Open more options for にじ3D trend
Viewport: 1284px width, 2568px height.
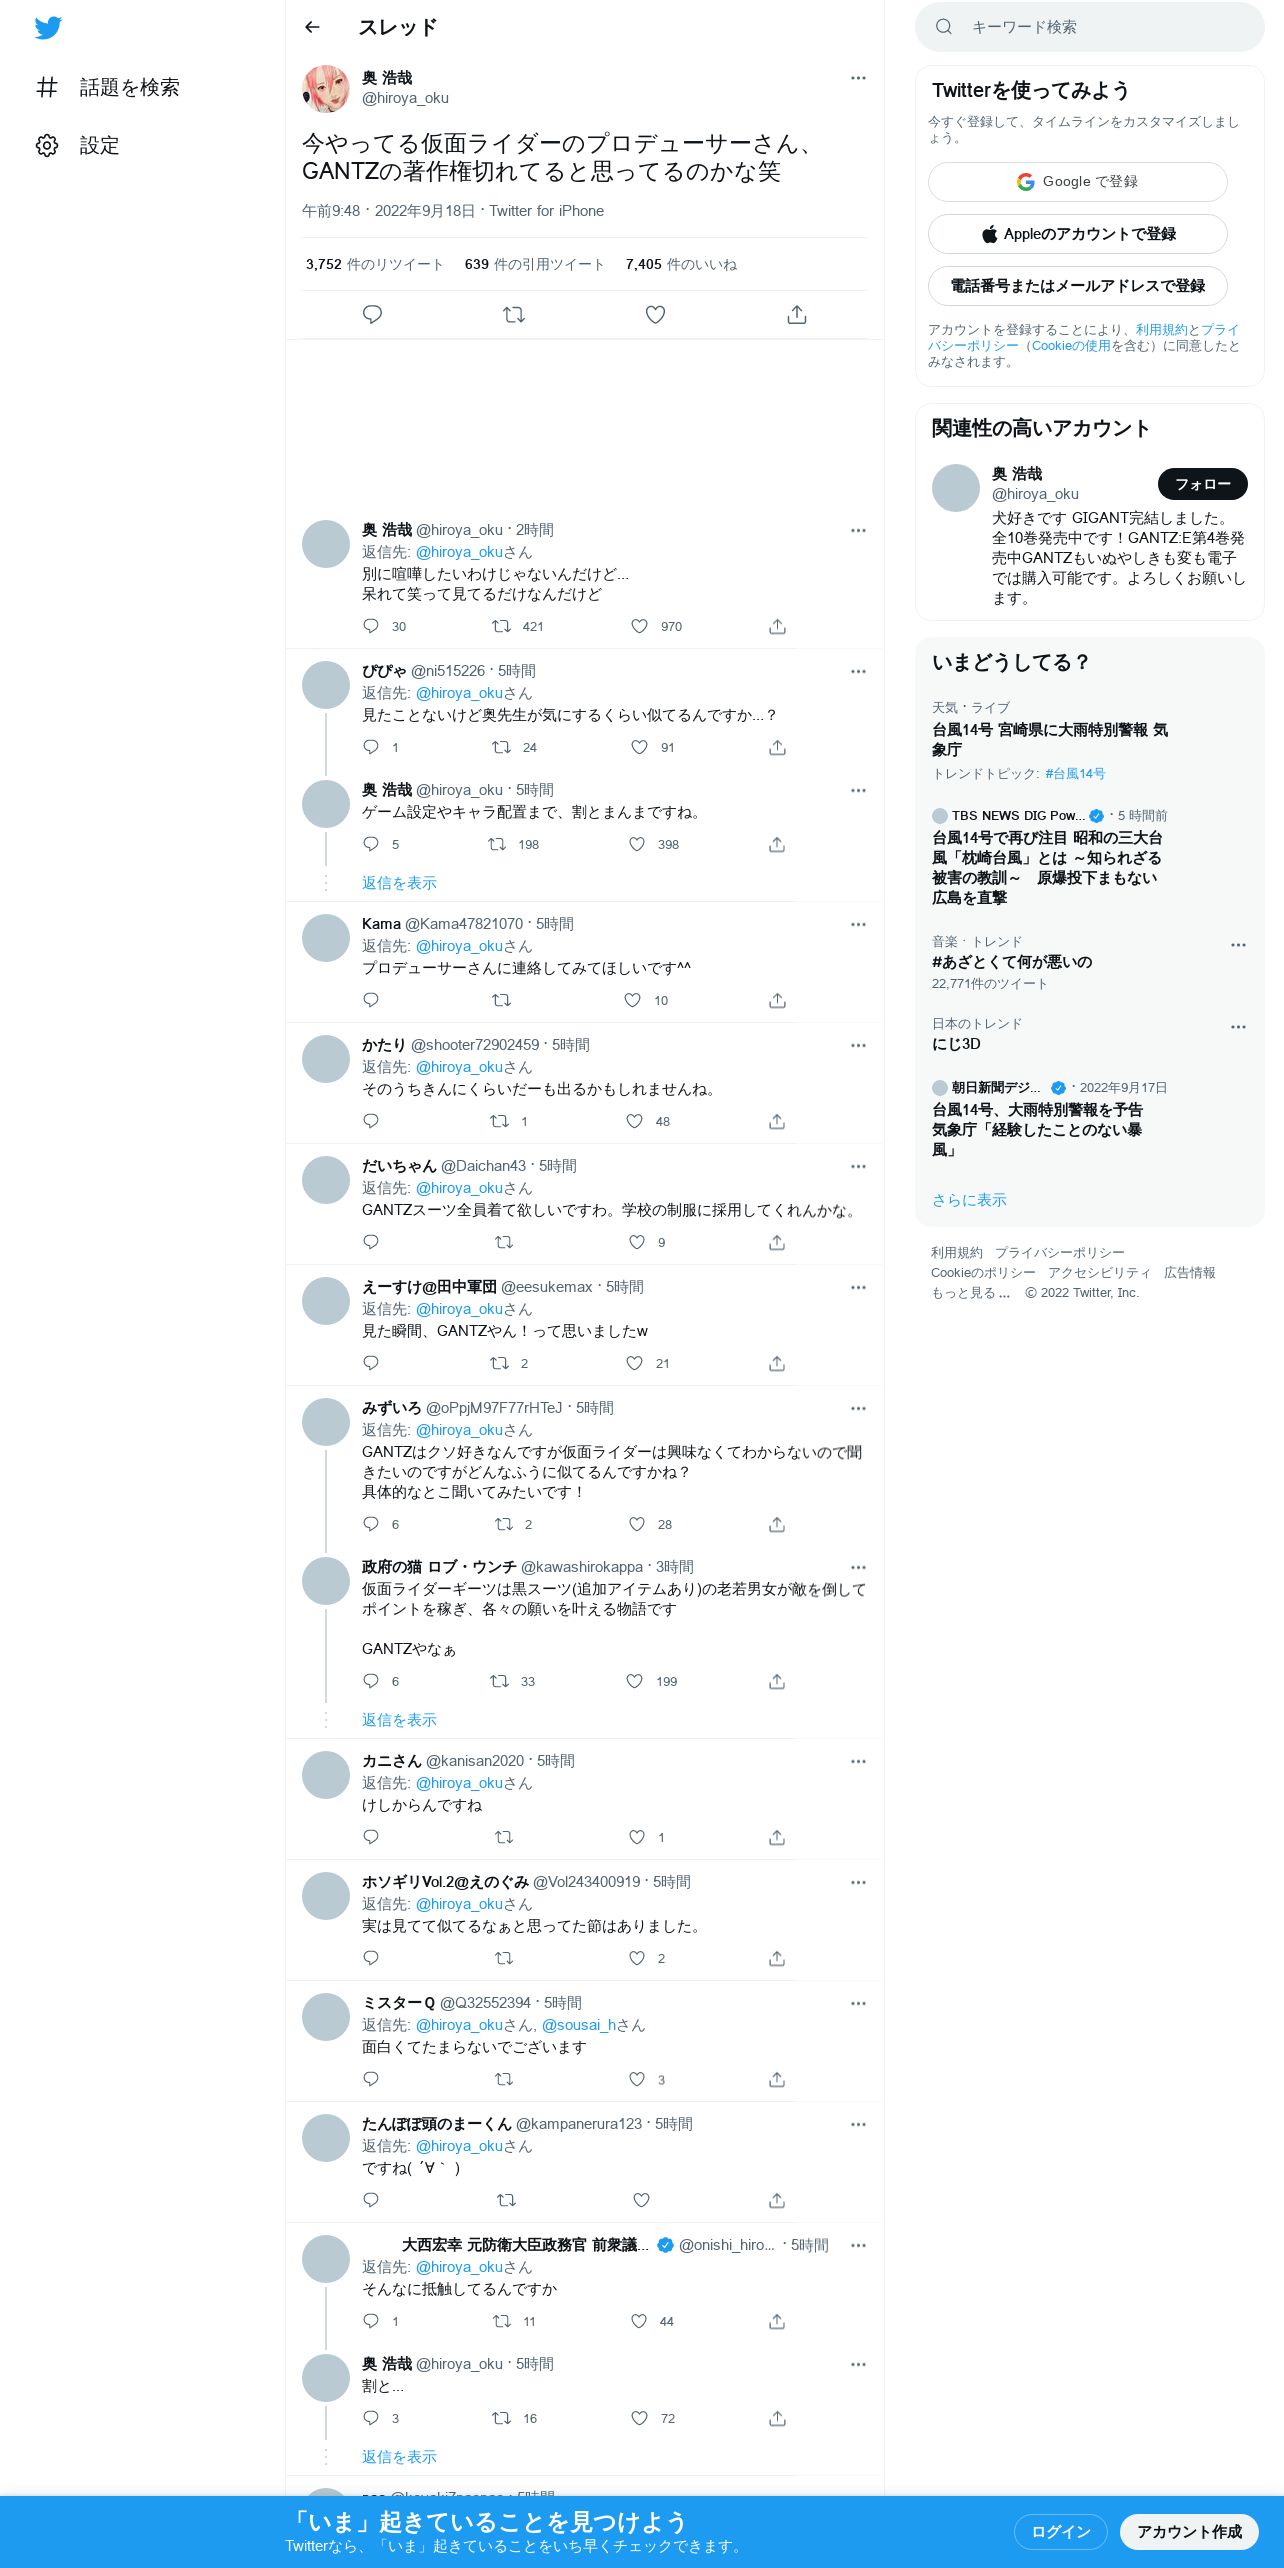pyautogui.click(x=1238, y=1027)
